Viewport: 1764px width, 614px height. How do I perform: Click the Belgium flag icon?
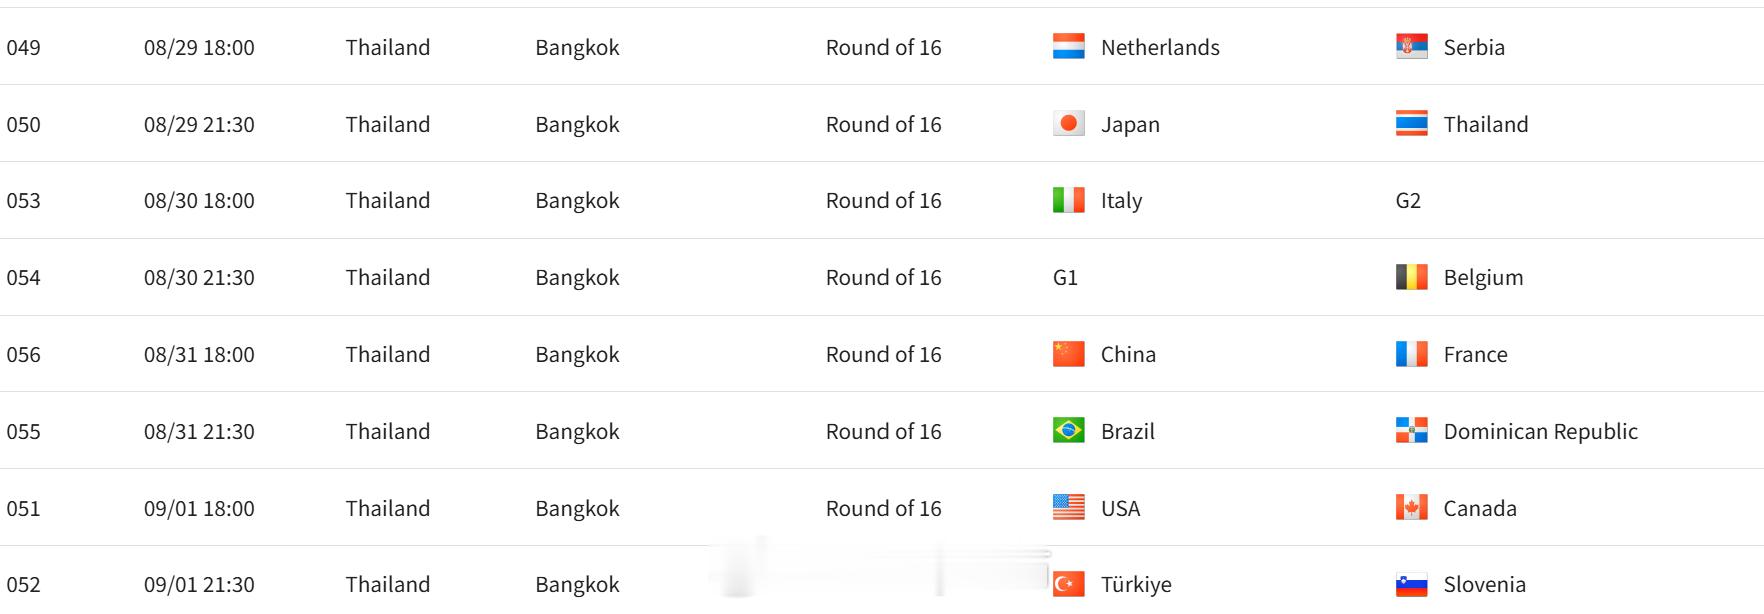(1411, 277)
